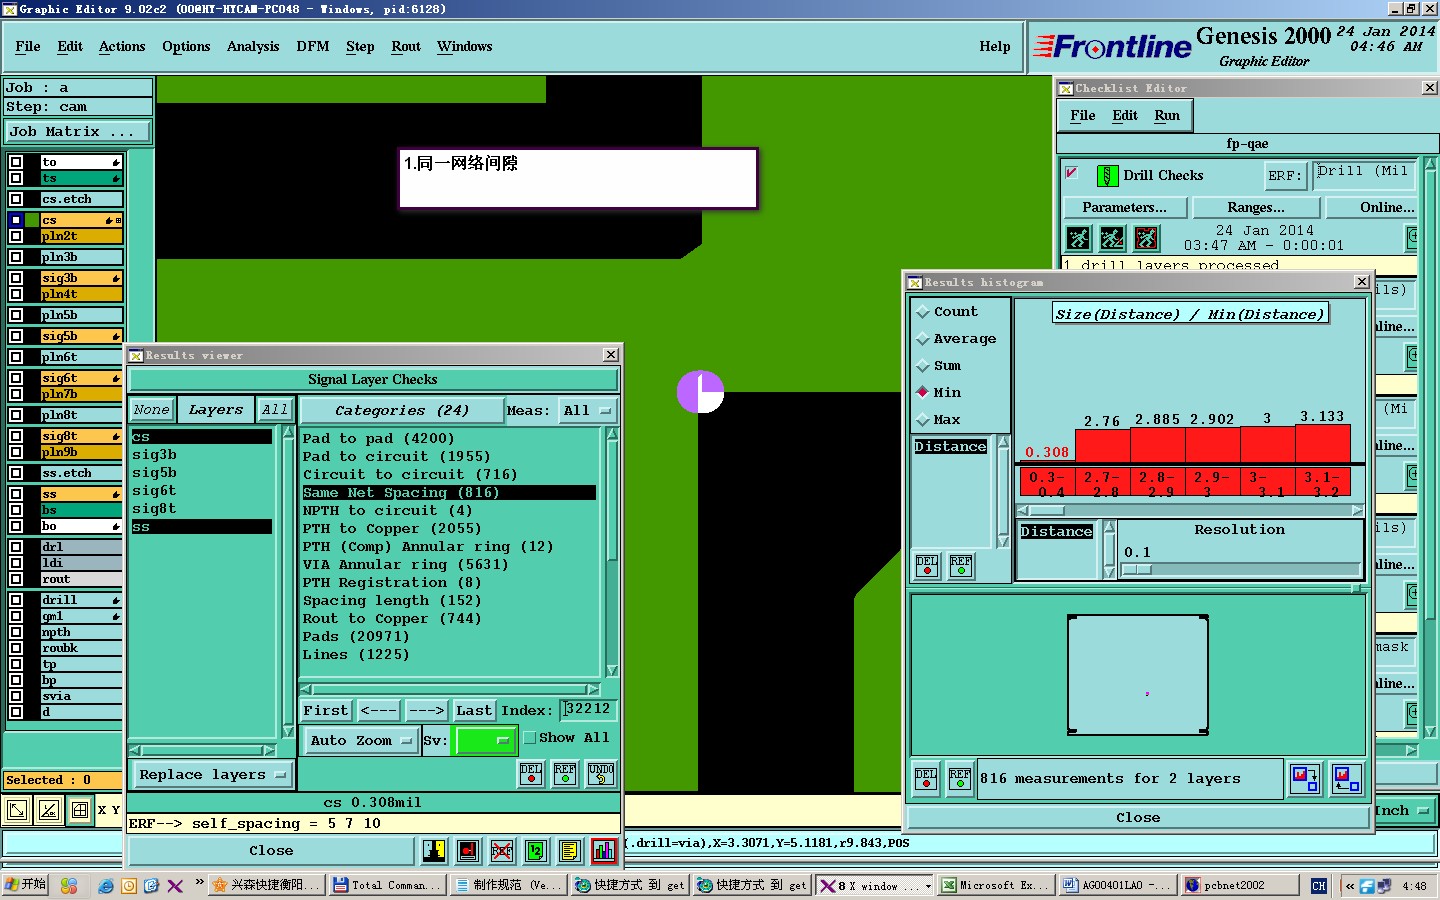Click the crossed-out REF icon
Screen dimensions: 1440x900
coord(502,851)
